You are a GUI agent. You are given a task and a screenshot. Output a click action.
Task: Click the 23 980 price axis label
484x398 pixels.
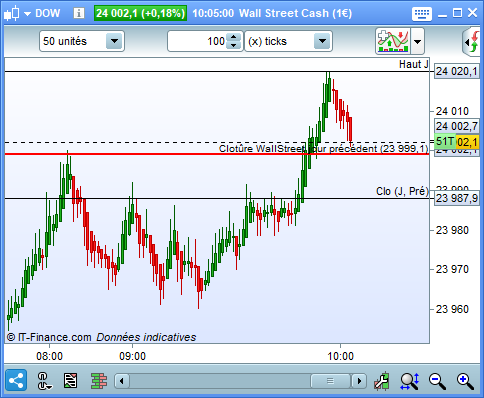(x=452, y=230)
